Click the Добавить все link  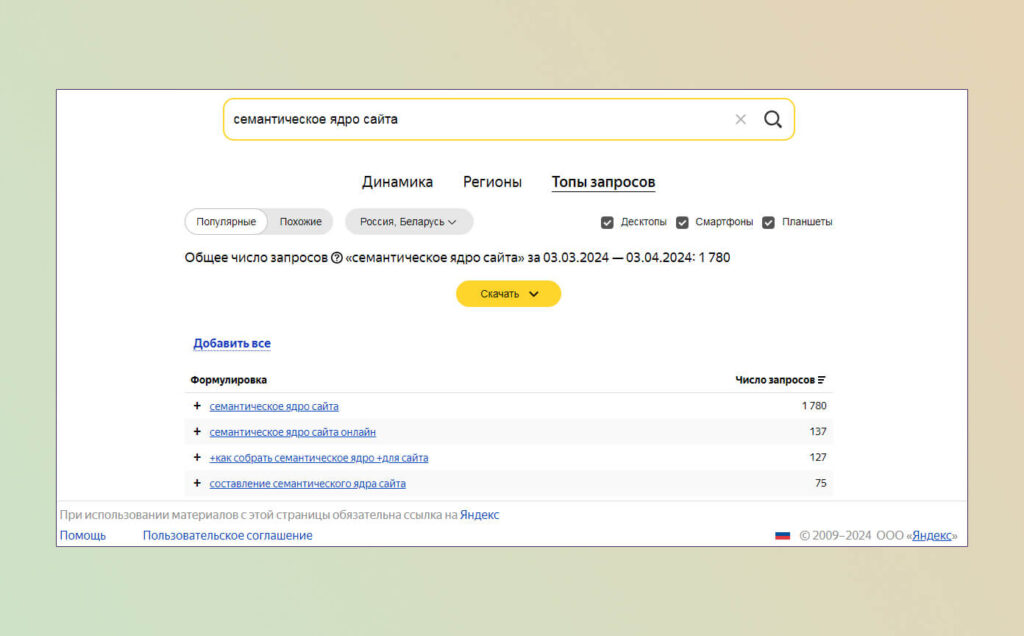(232, 343)
